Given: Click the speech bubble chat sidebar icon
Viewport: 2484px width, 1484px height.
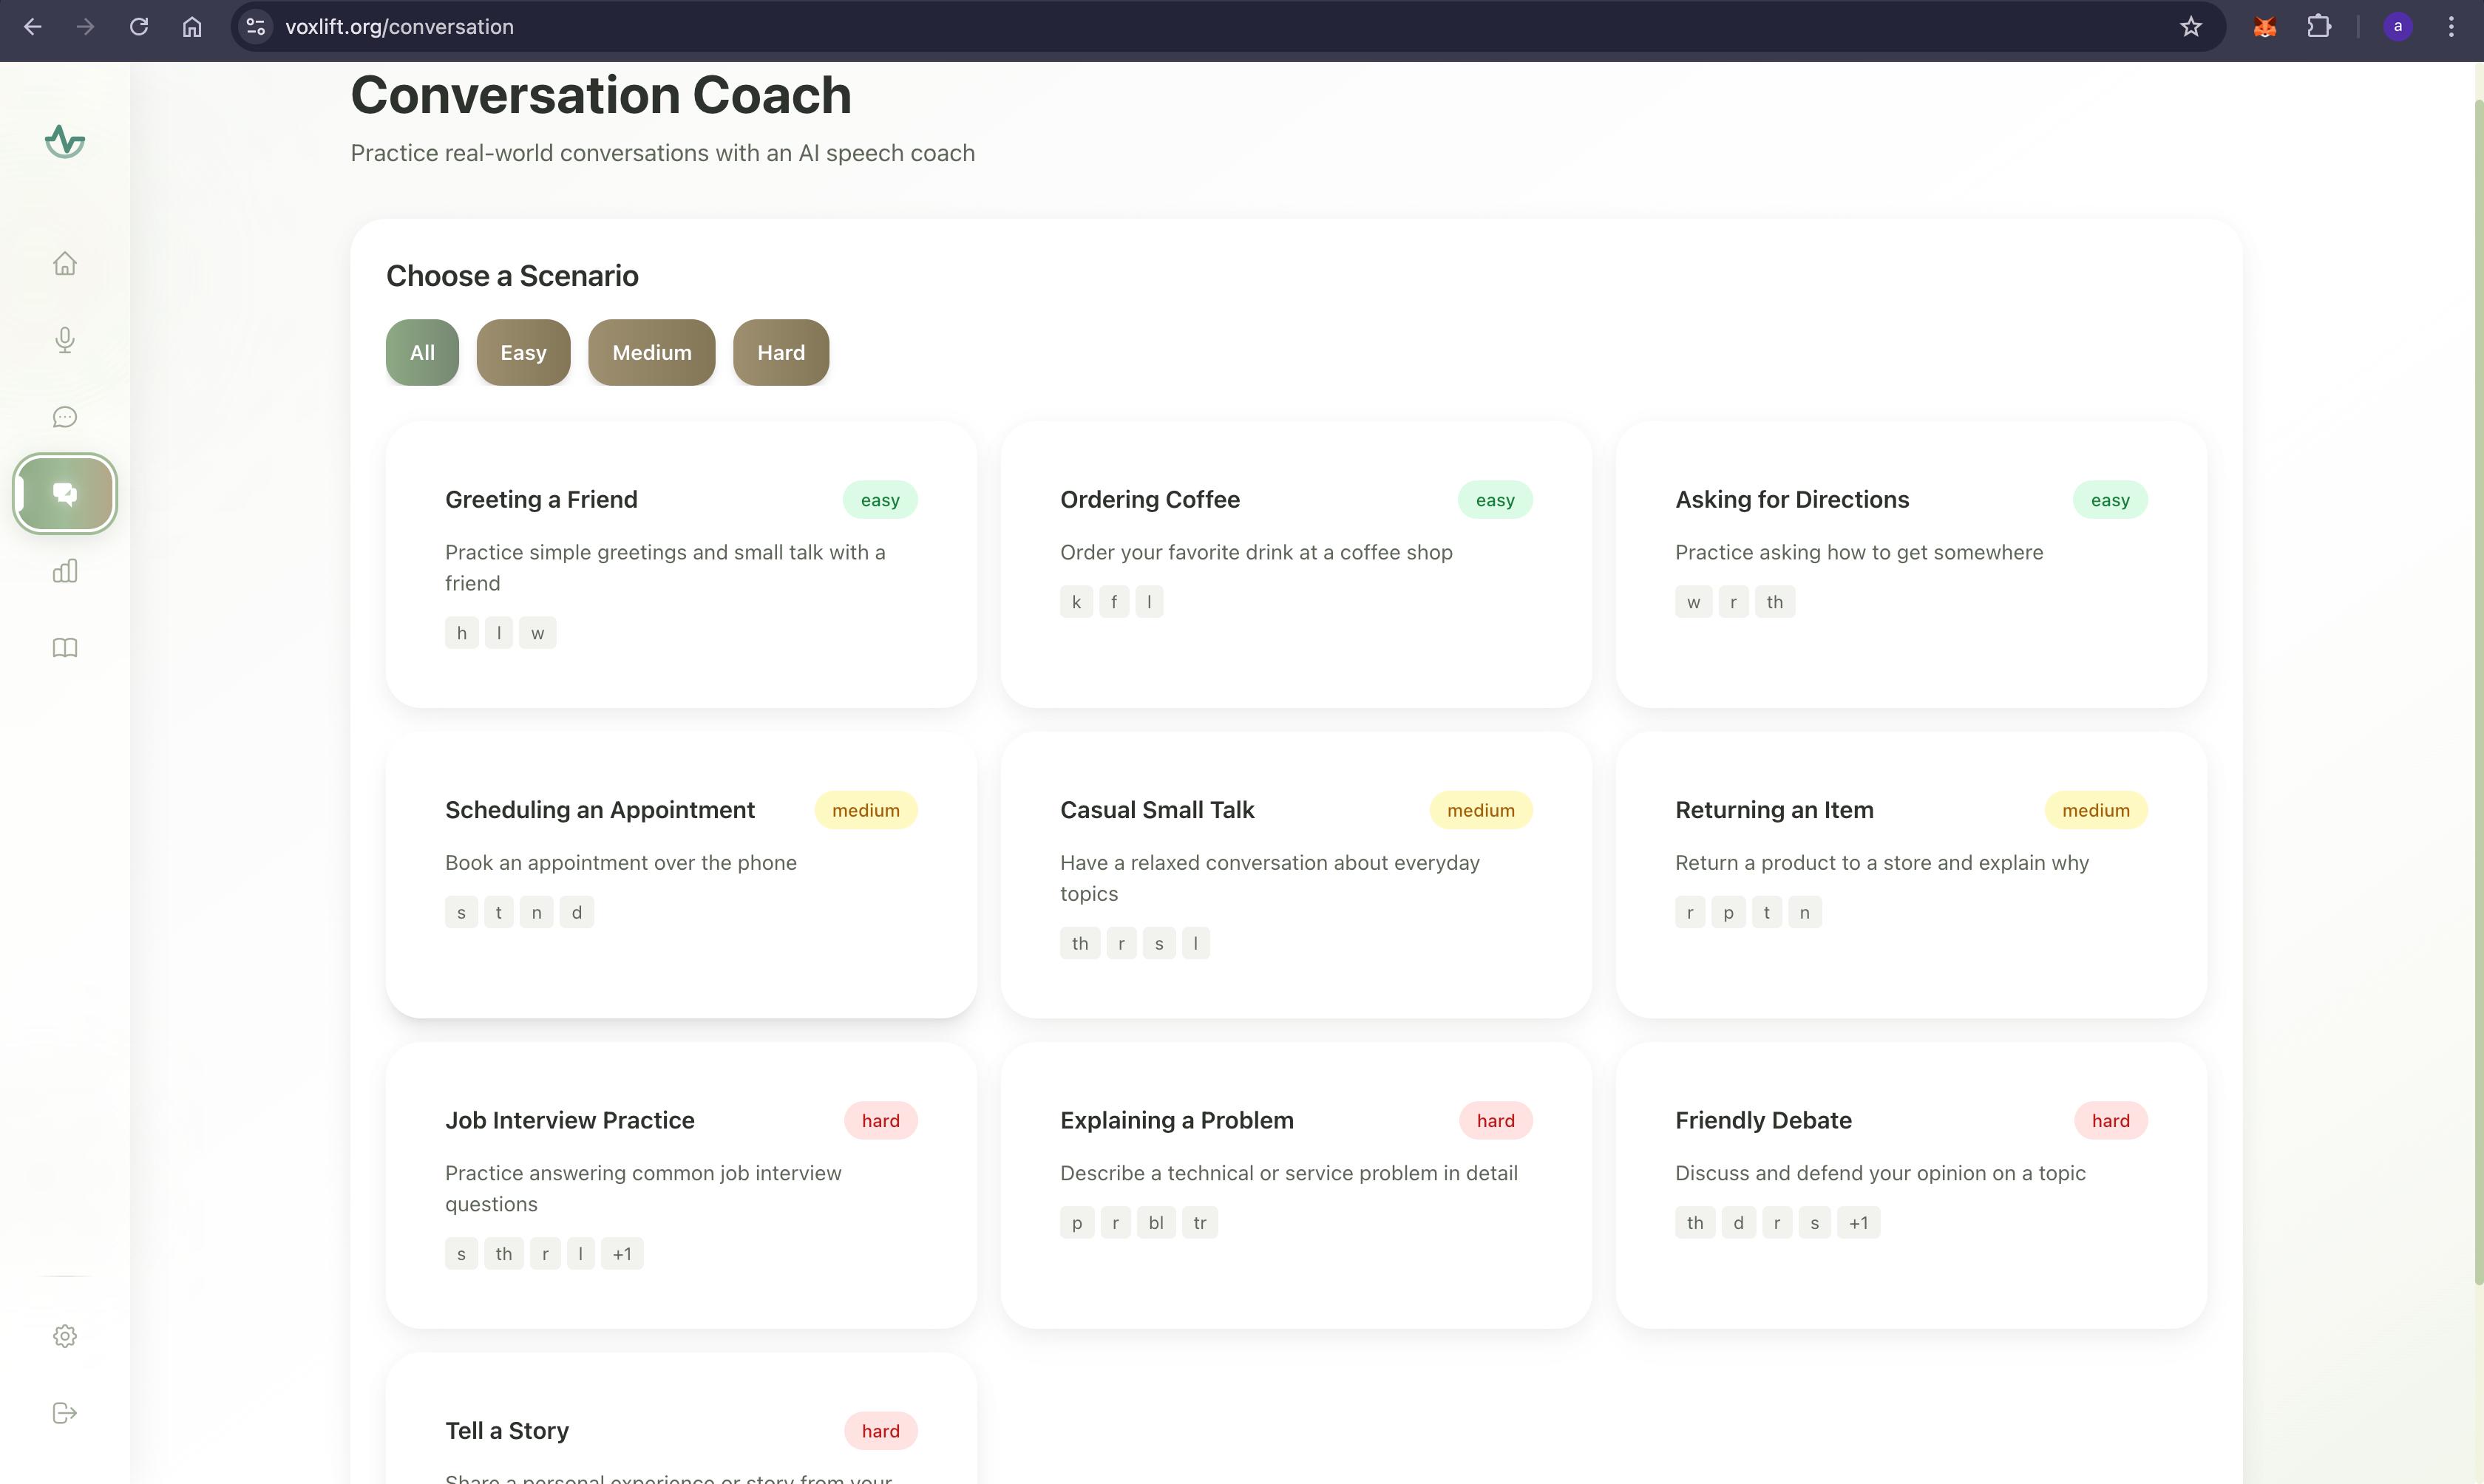Looking at the screenshot, I should [65, 417].
